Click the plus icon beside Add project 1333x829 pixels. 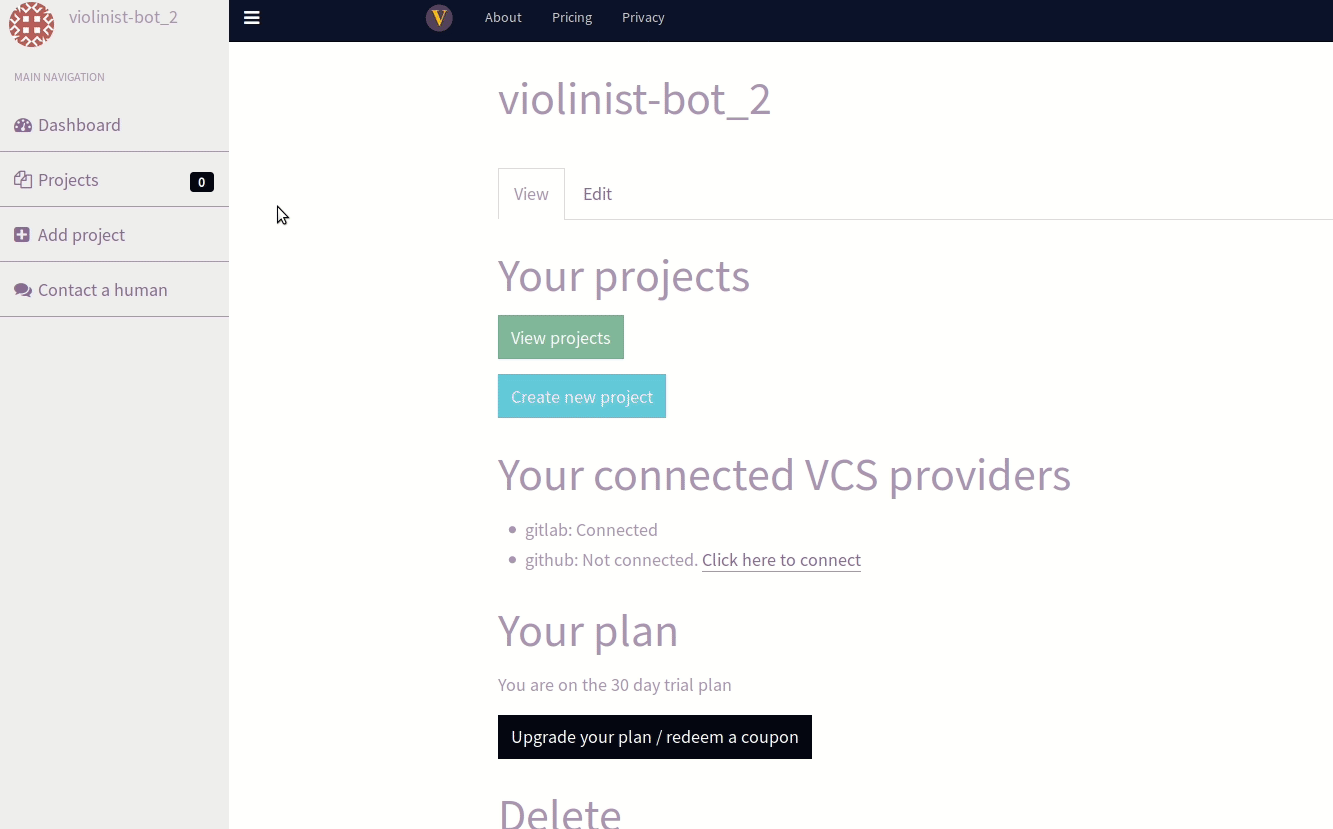point(22,234)
